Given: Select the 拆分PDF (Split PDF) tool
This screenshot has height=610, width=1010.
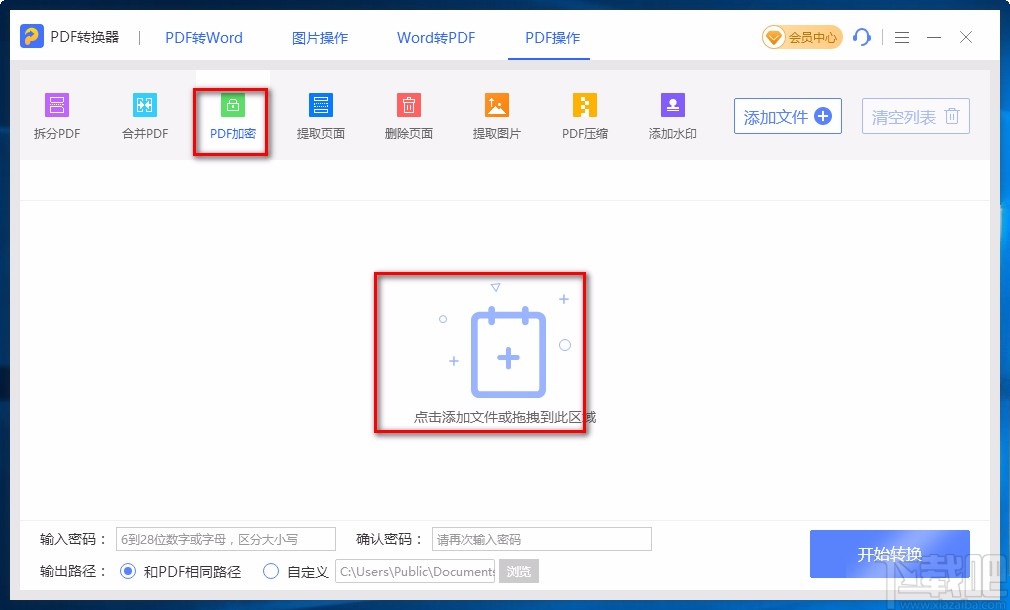Looking at the screenshot, I should tap(56, 115).
